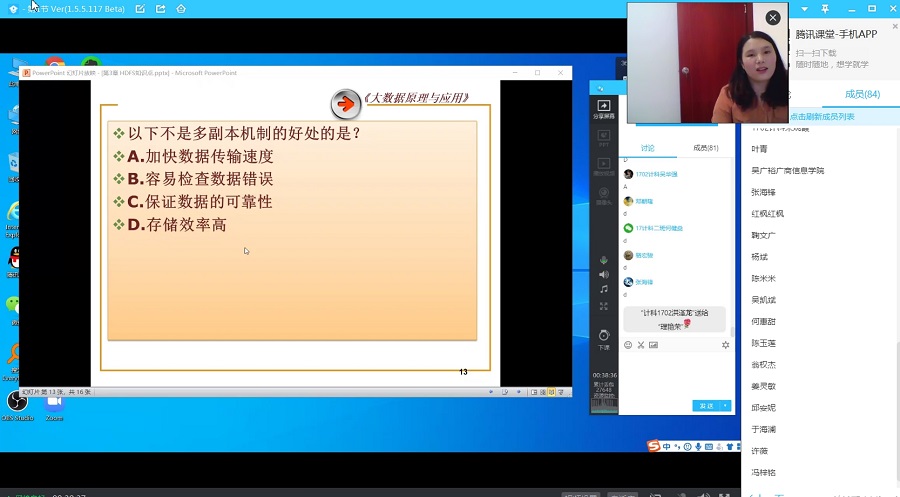Click the share icon in title bar
900x497 pixels.
click(160, 8)
